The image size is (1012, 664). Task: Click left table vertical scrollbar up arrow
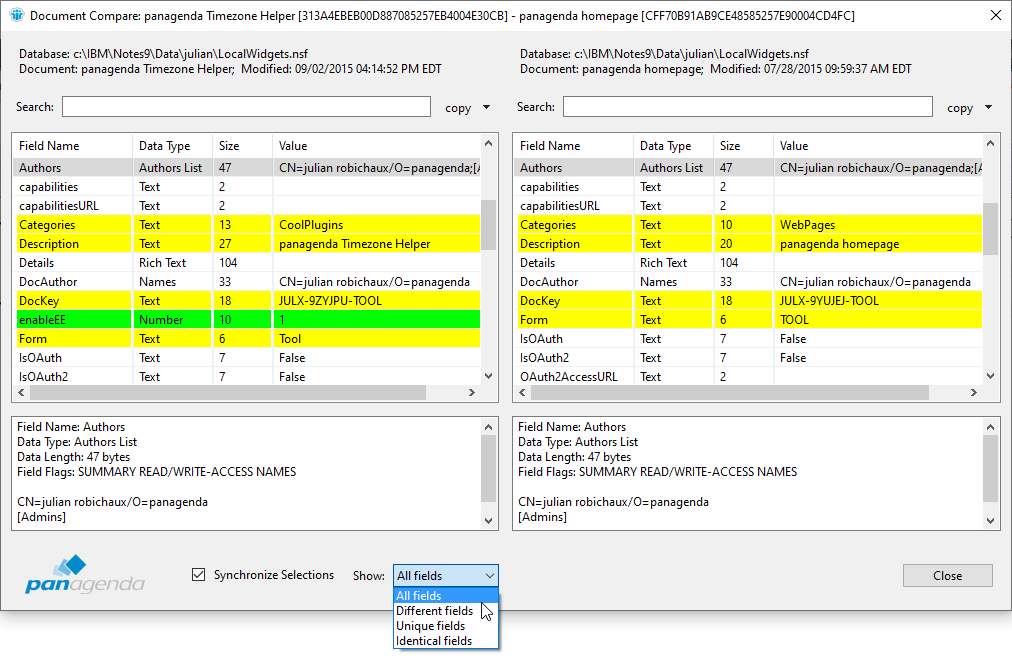click(489, 143)
